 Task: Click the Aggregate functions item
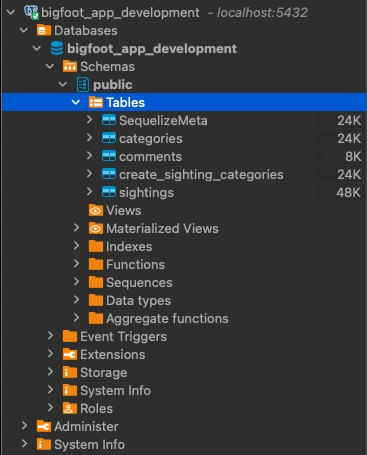click(x=167, y=319)
